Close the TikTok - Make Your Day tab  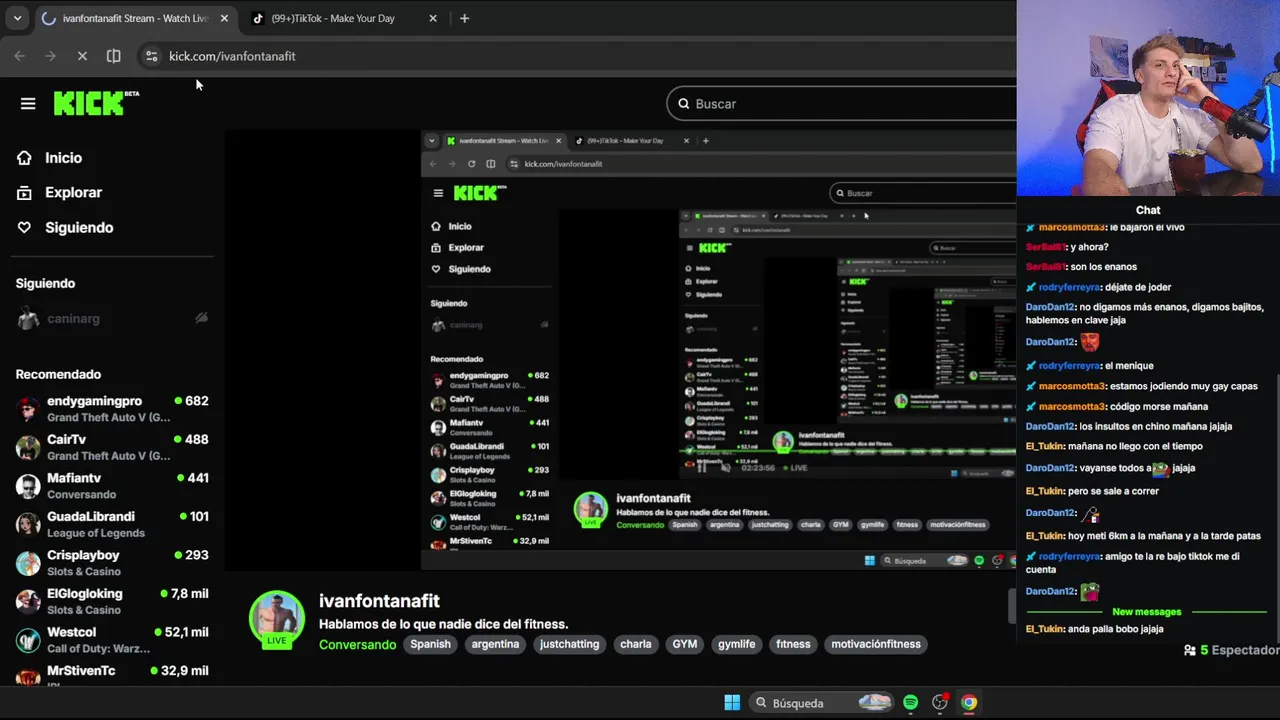(433, 18)
